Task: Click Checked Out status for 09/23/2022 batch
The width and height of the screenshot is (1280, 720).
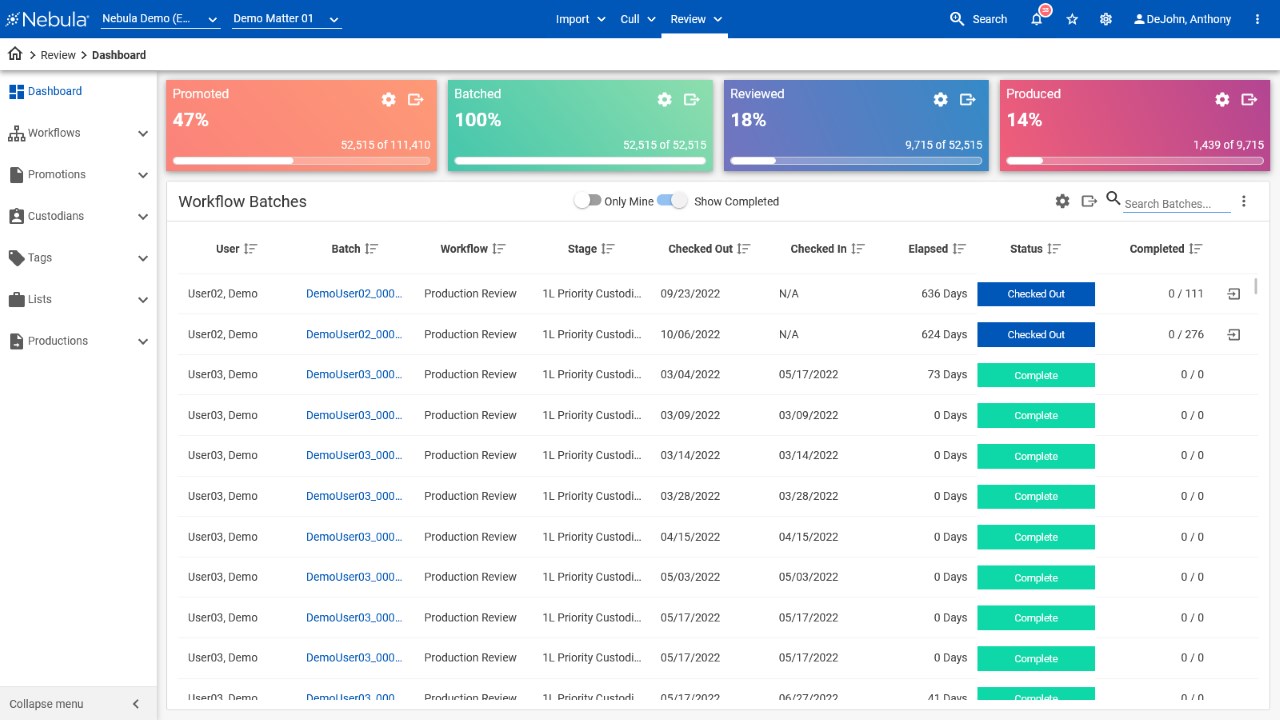Action: pyautogui.click(x=1036, y=294)
